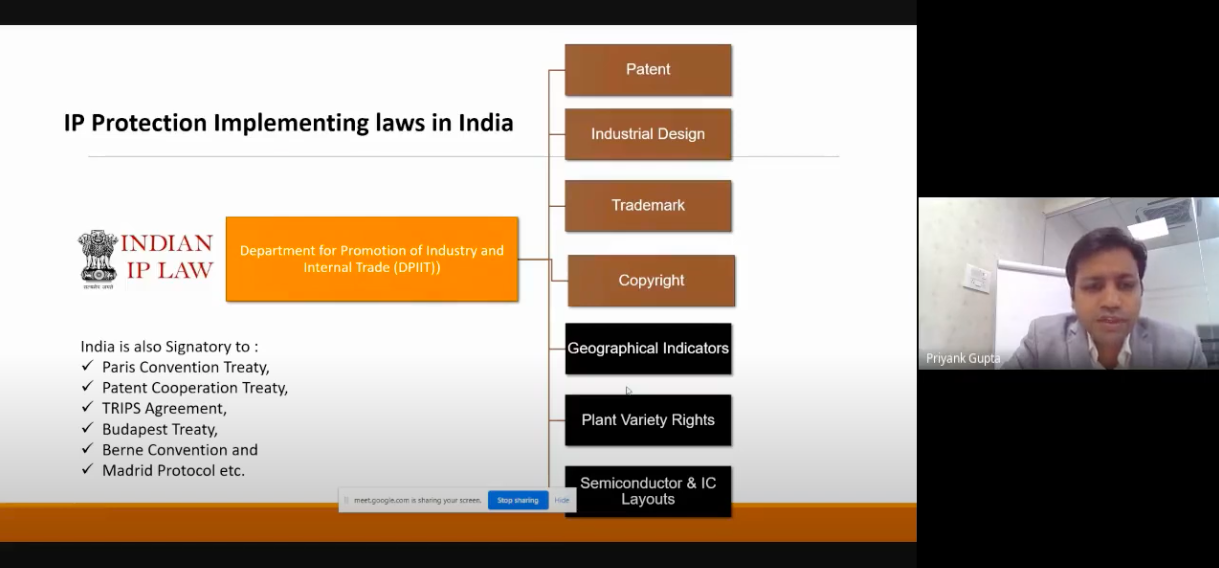Screen dimensions: 1219x568
Task: Click the speaker's video thumbnail
Action: (1068, 282)
